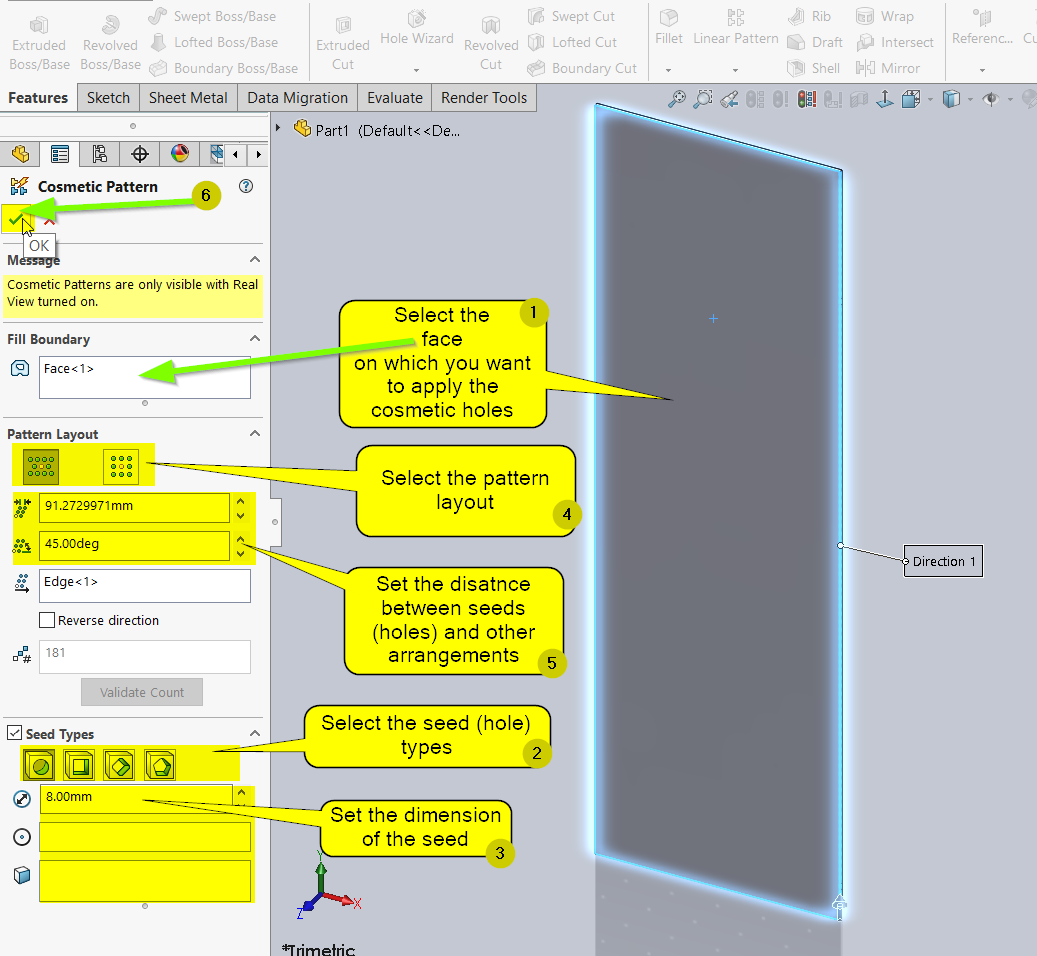
Task: Select the square seed type icon
Action: pos(80,766)
